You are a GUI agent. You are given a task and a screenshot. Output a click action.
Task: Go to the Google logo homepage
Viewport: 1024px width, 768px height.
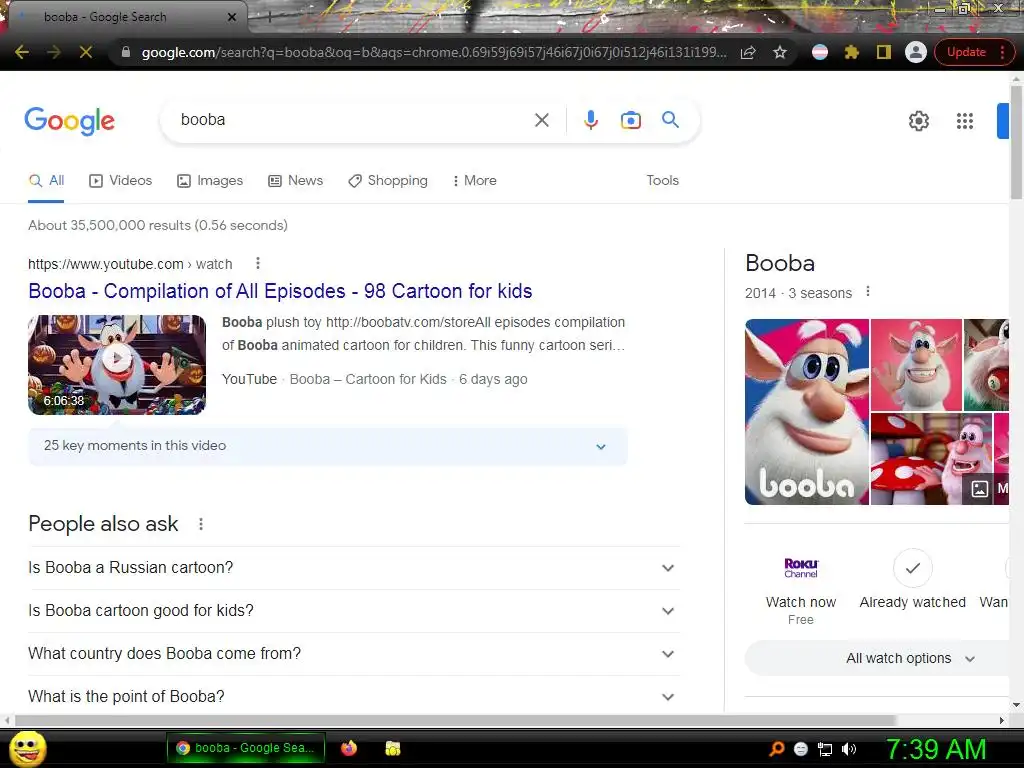click(69, 121)
